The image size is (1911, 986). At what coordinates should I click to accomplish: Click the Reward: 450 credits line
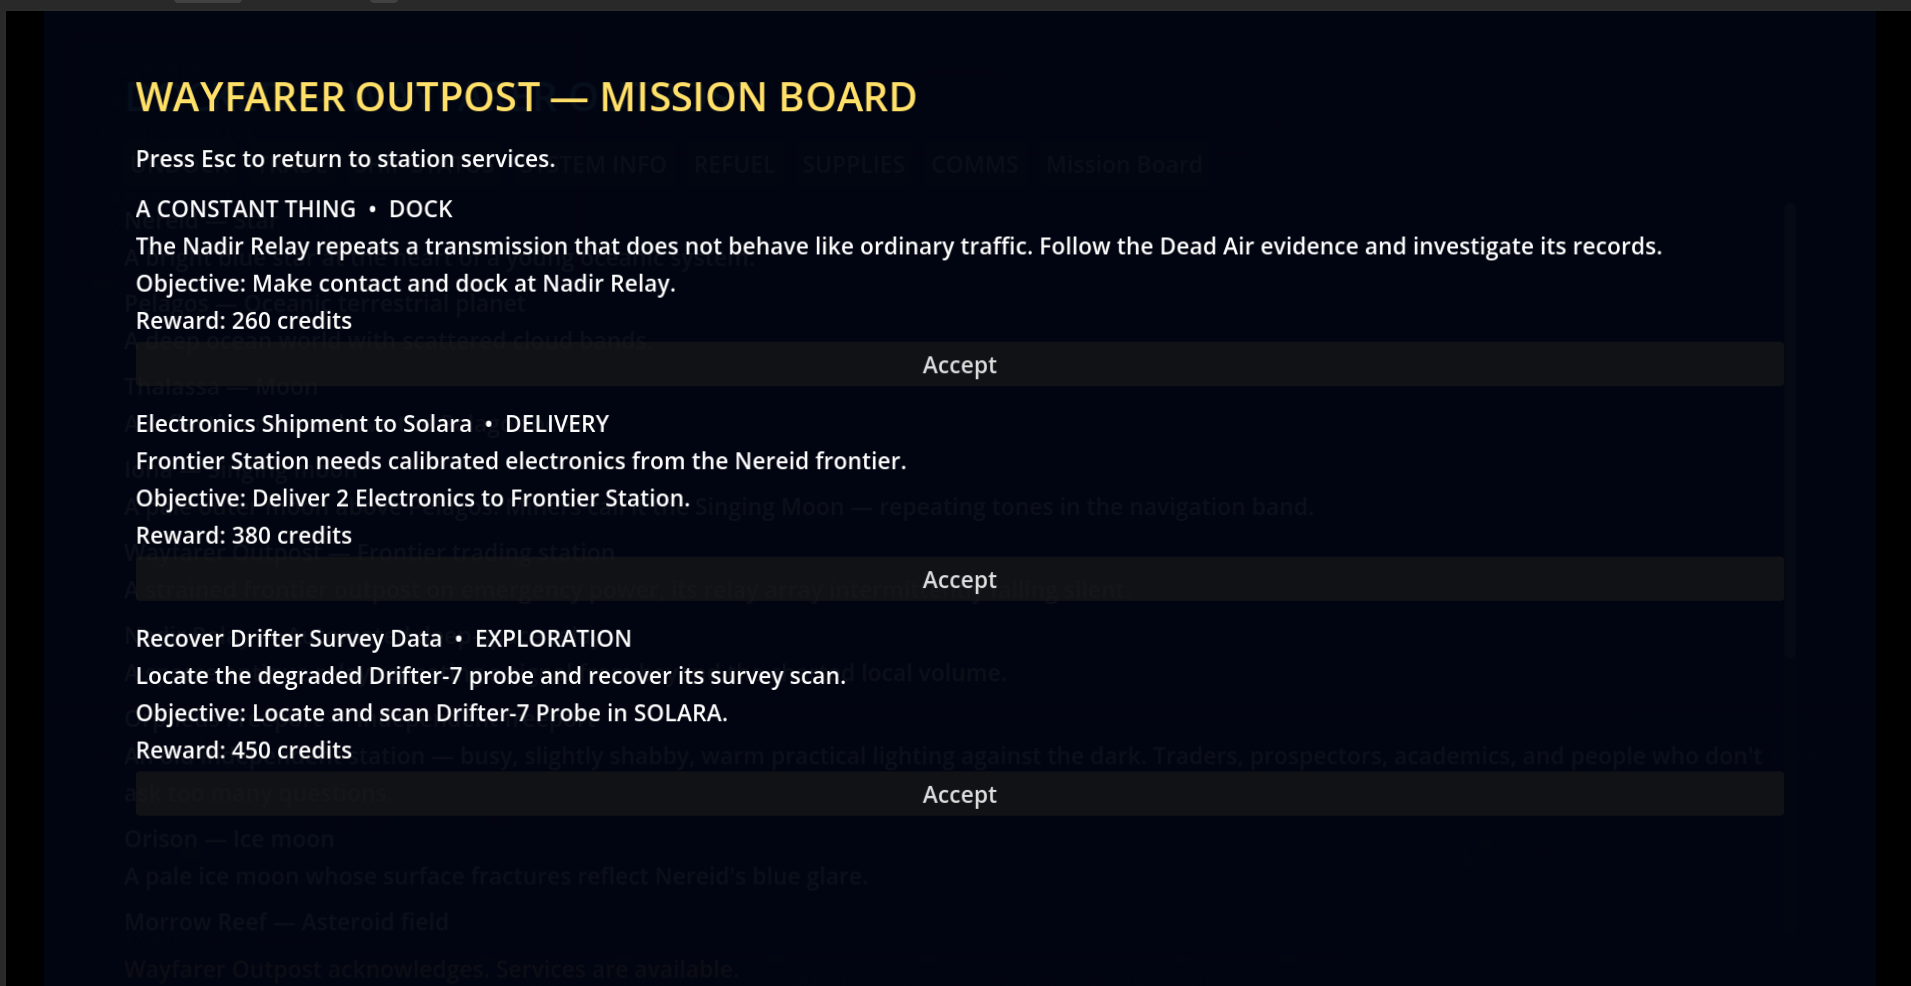coord(244,751)
